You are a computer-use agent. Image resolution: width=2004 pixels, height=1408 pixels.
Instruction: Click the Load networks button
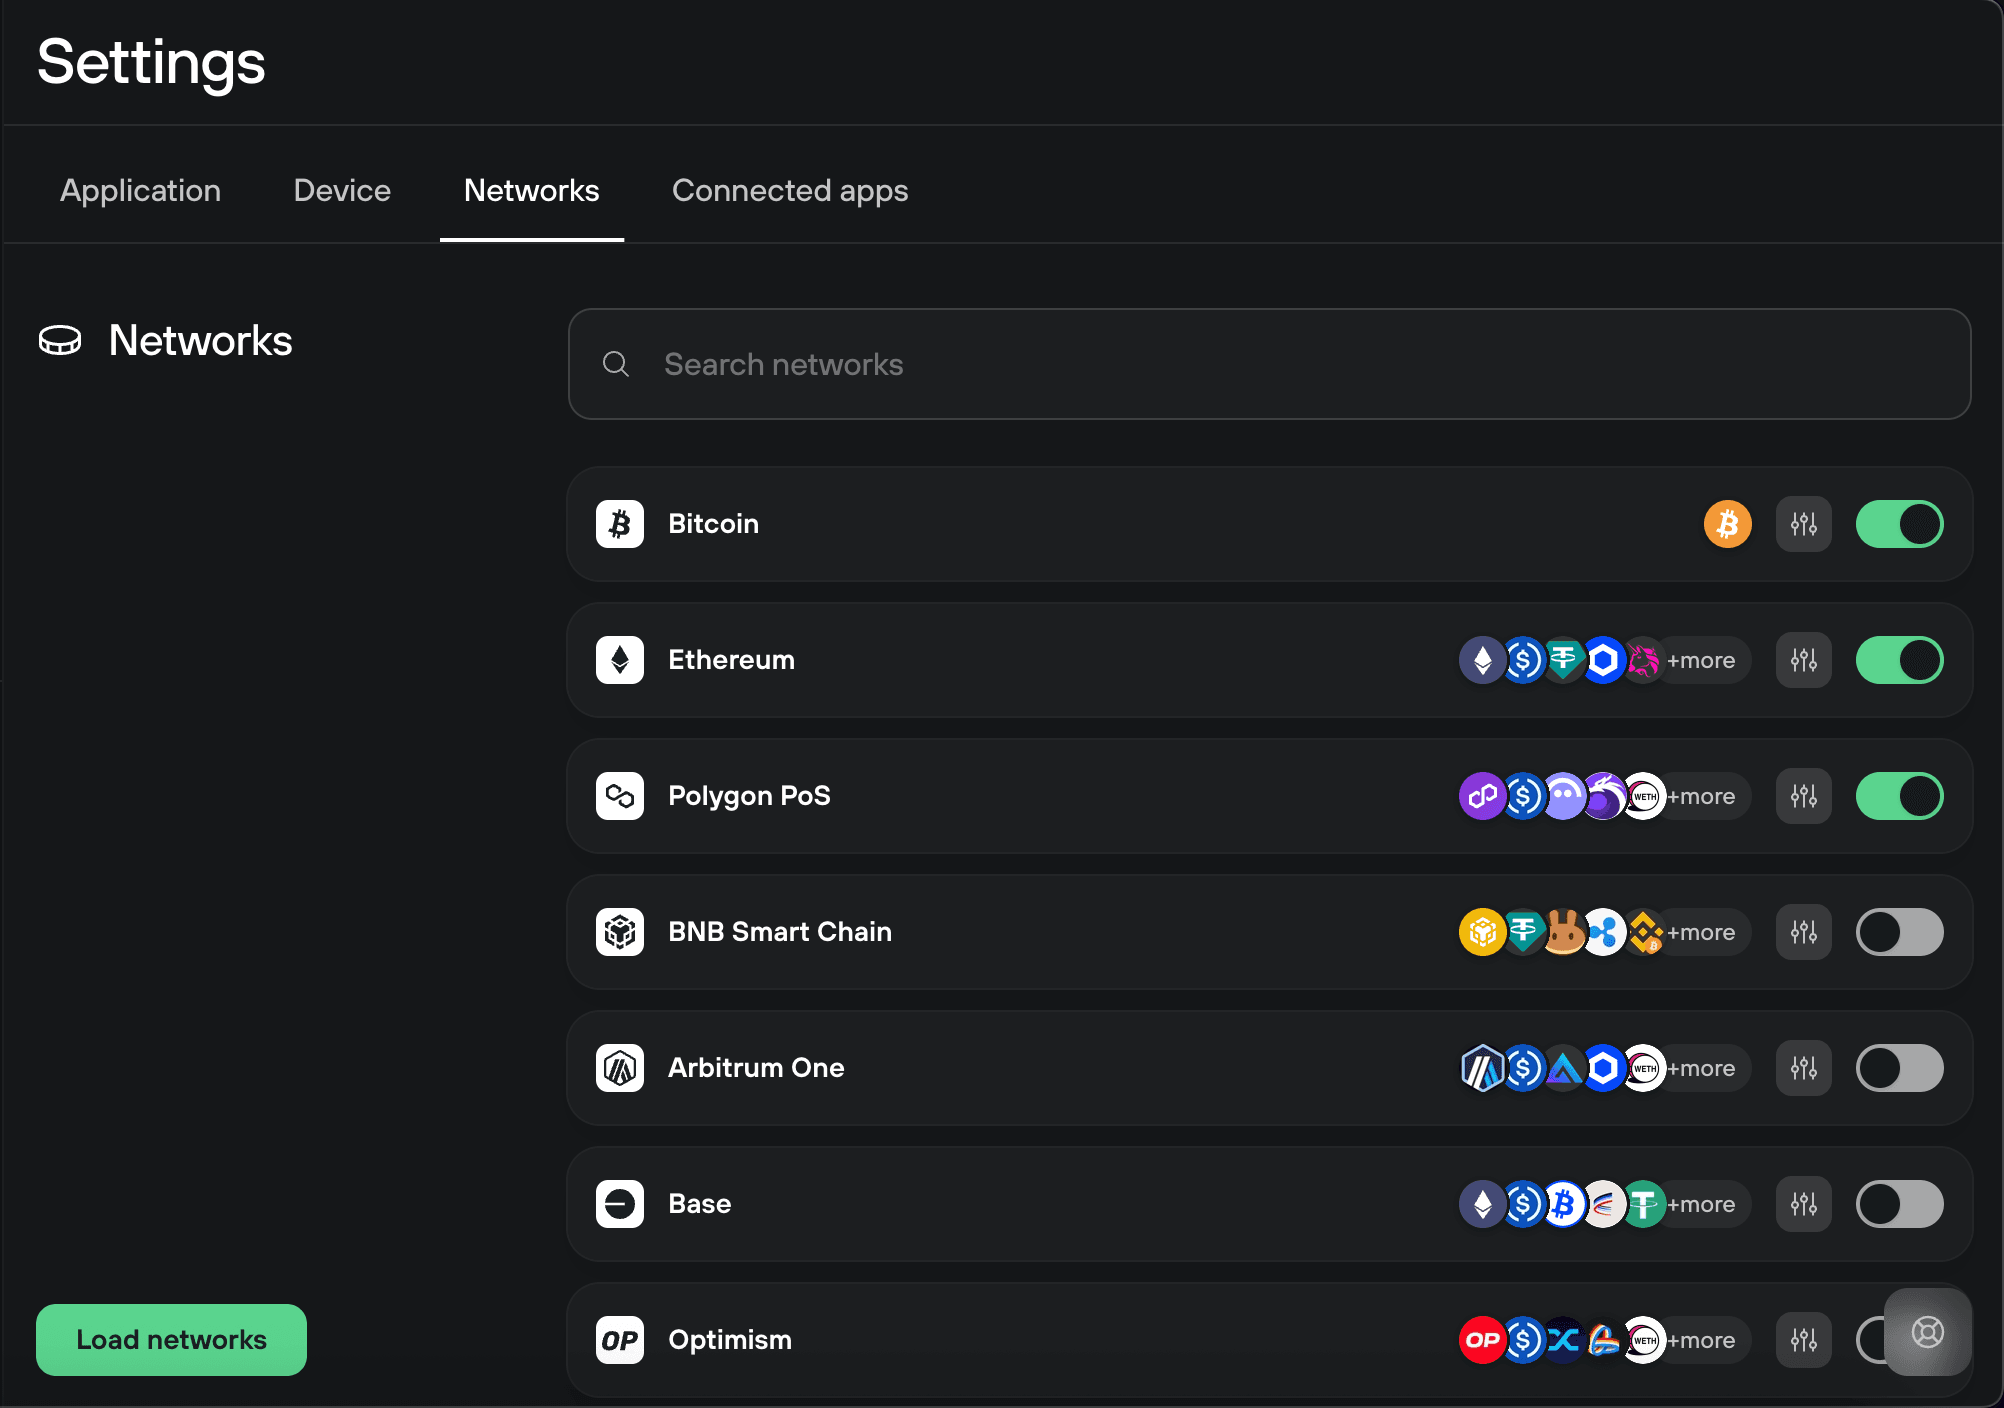(171, 1340)
